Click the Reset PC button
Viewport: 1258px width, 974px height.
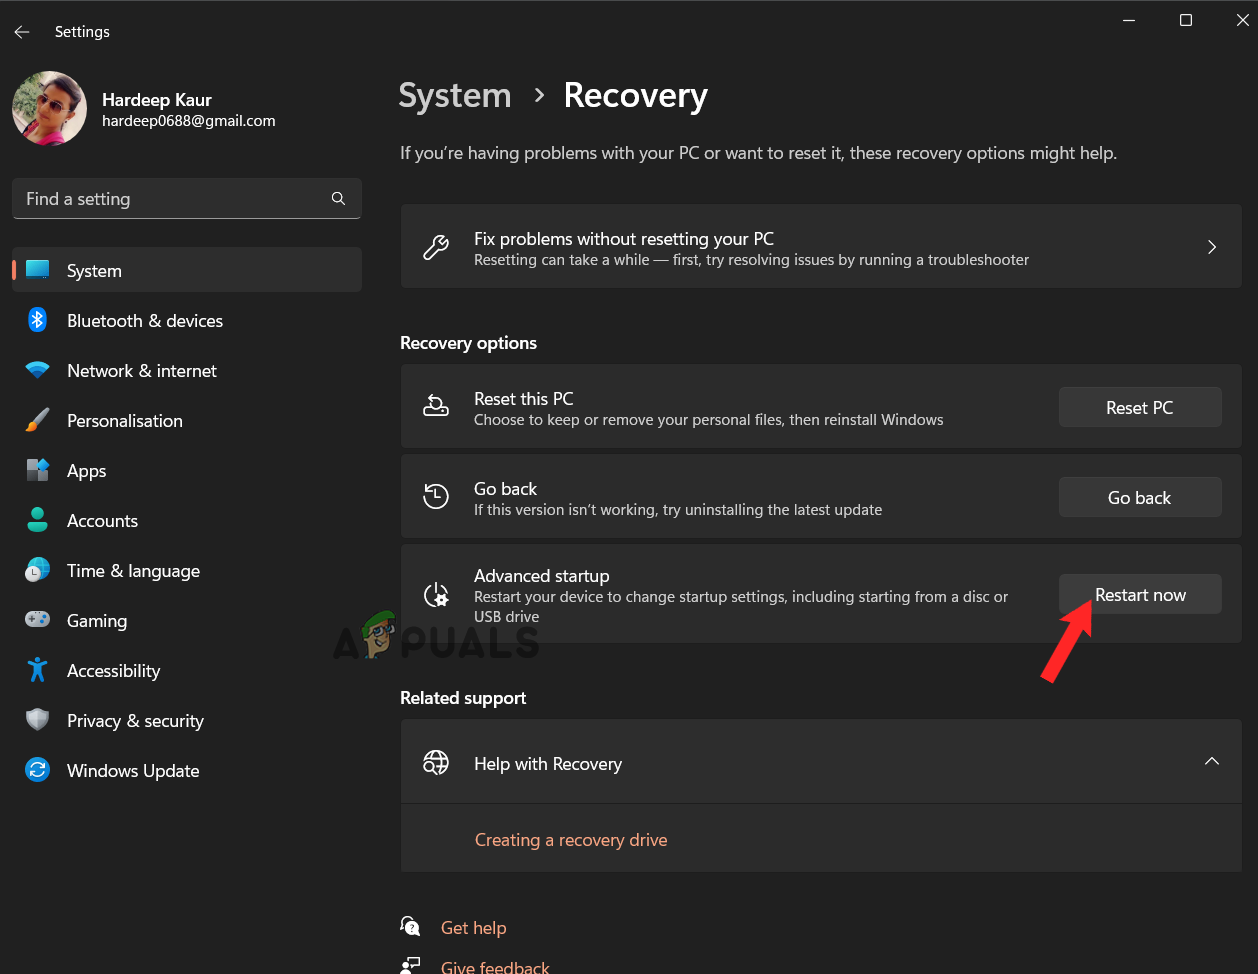pyautogui.click(x=1139, y=408)
